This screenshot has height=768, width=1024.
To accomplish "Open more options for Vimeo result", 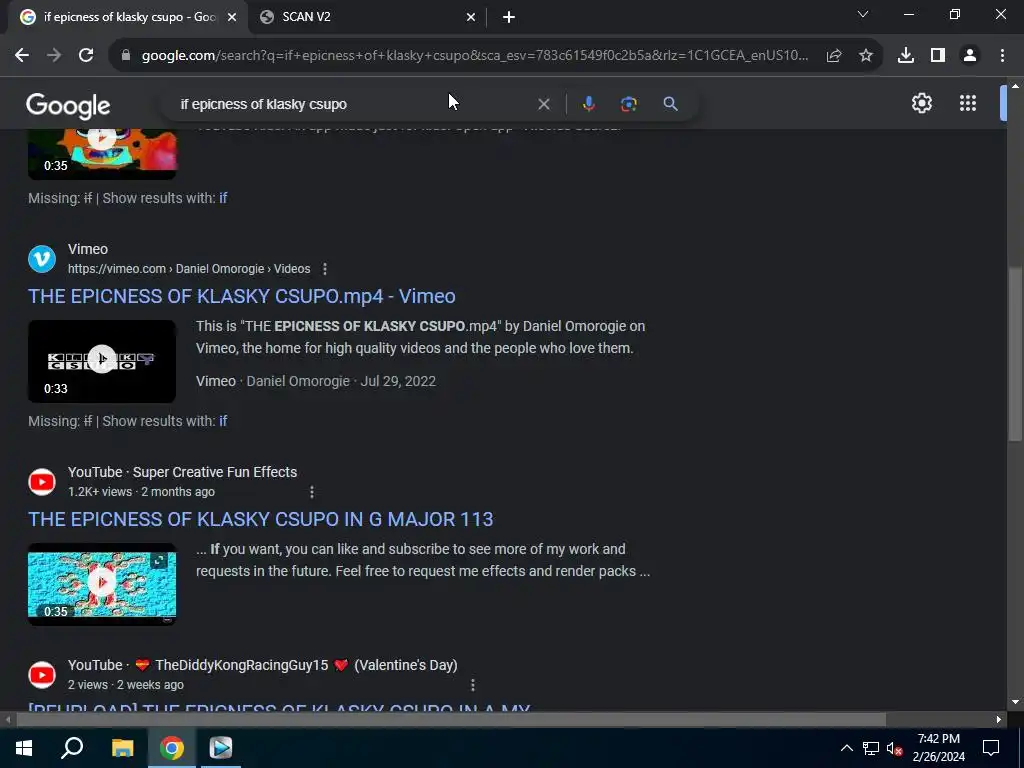I will [x=325, y=269].
